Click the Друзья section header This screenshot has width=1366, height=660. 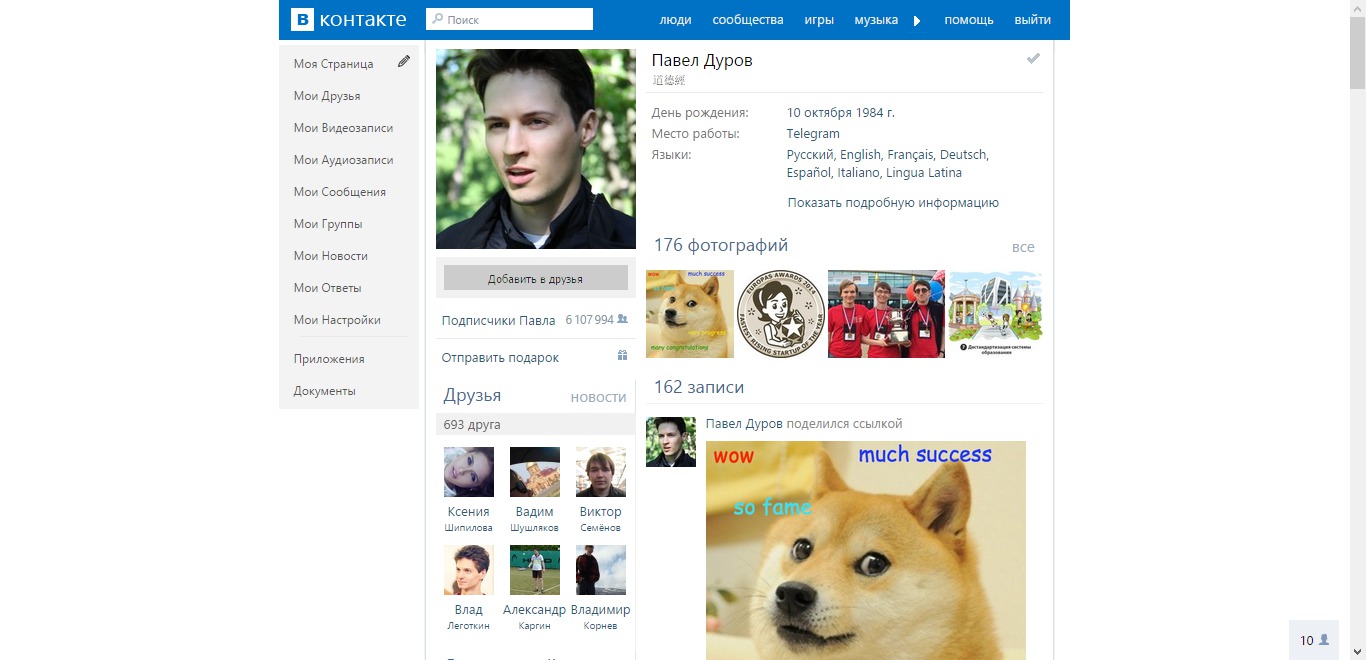[x=472, y=396]
